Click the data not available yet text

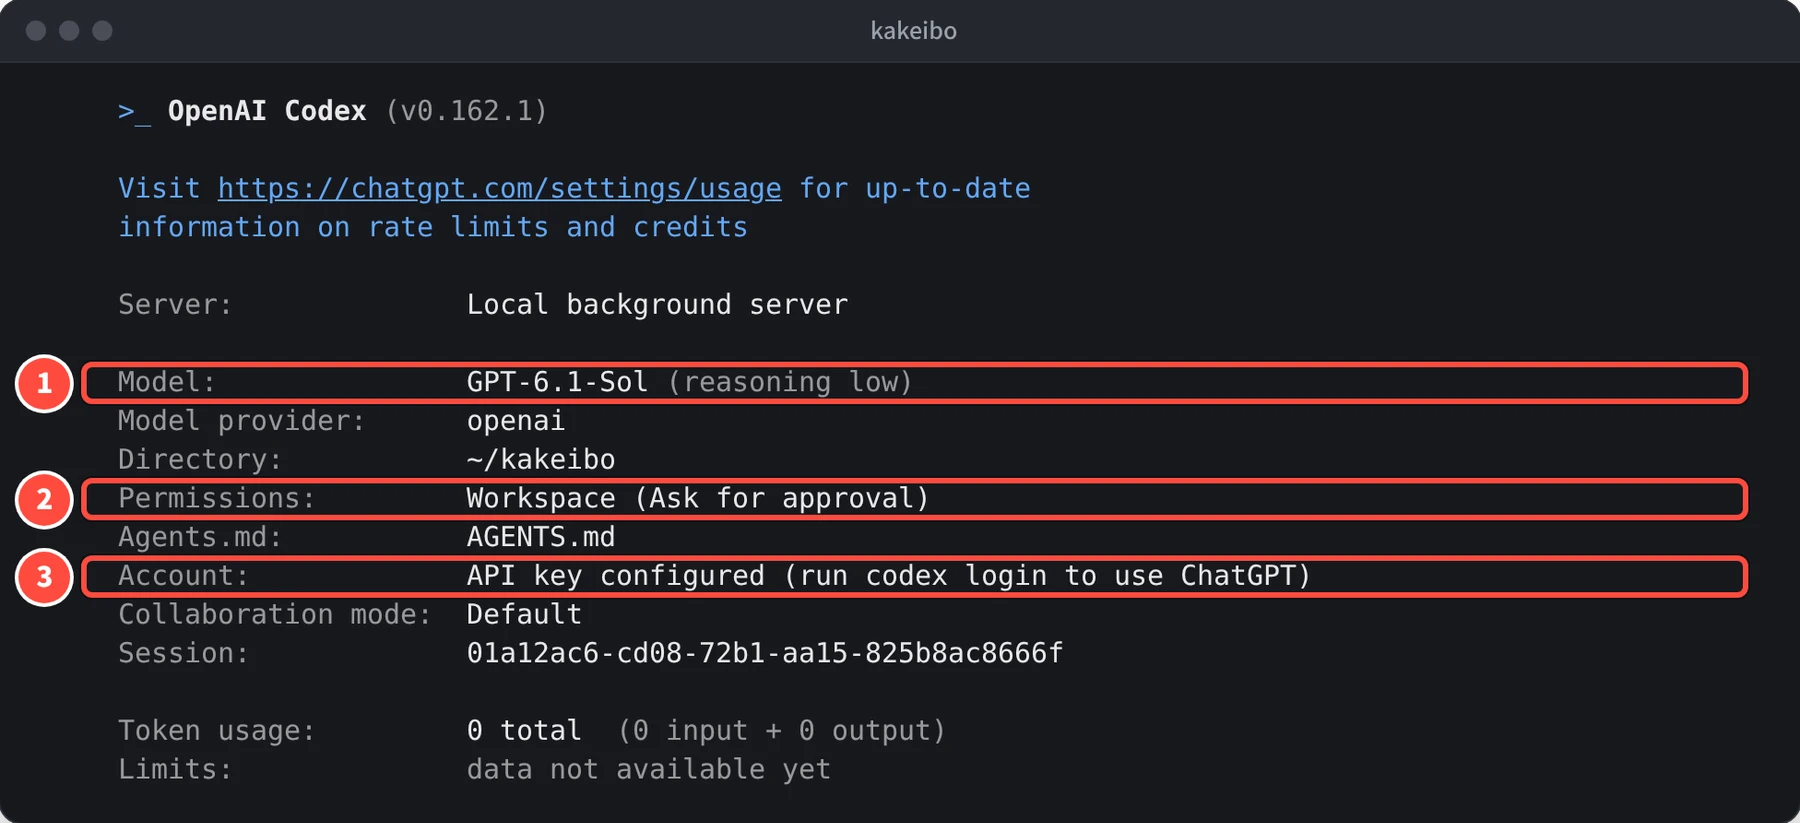[x=649, y=769]
